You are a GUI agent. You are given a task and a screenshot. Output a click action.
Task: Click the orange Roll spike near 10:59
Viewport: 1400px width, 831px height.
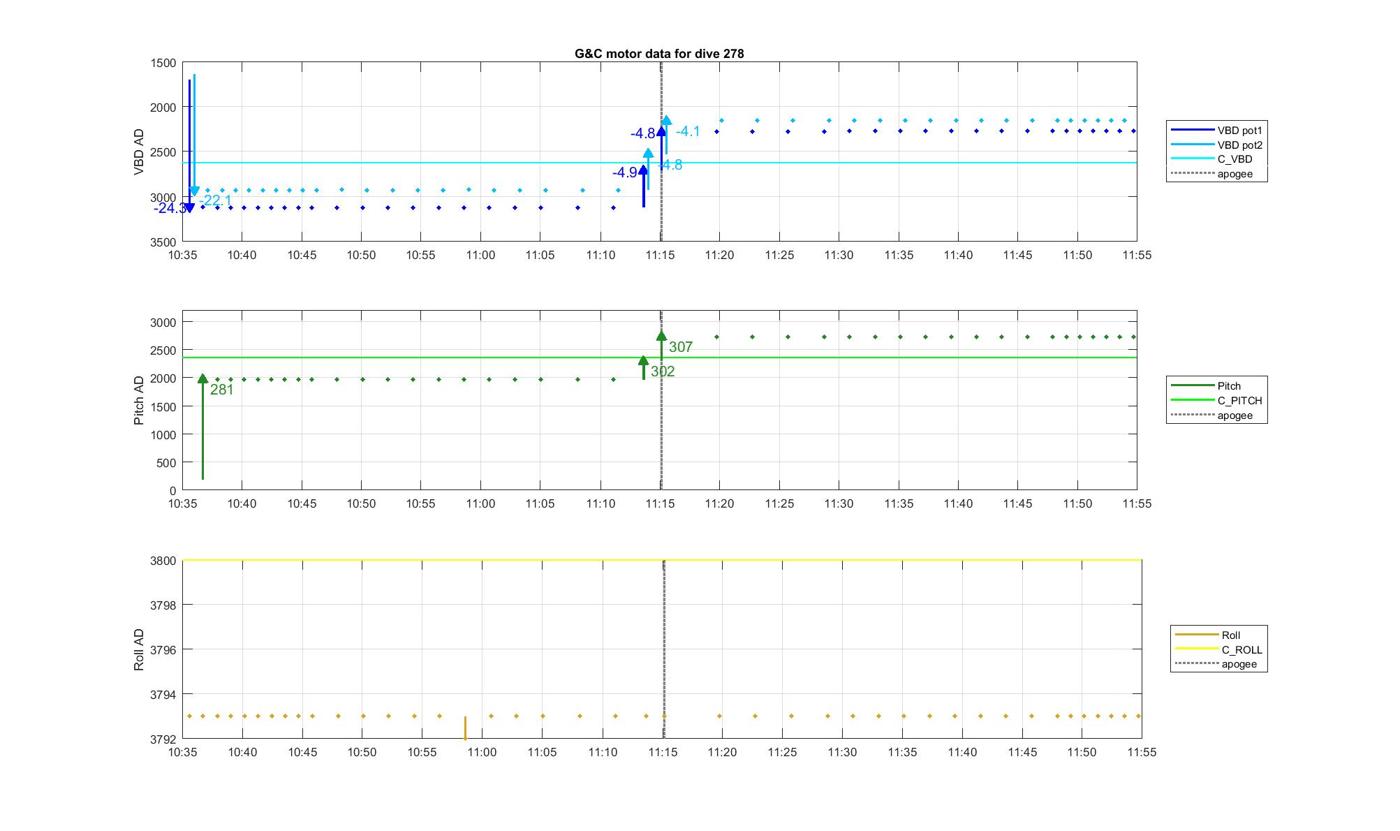coord(465,728)
